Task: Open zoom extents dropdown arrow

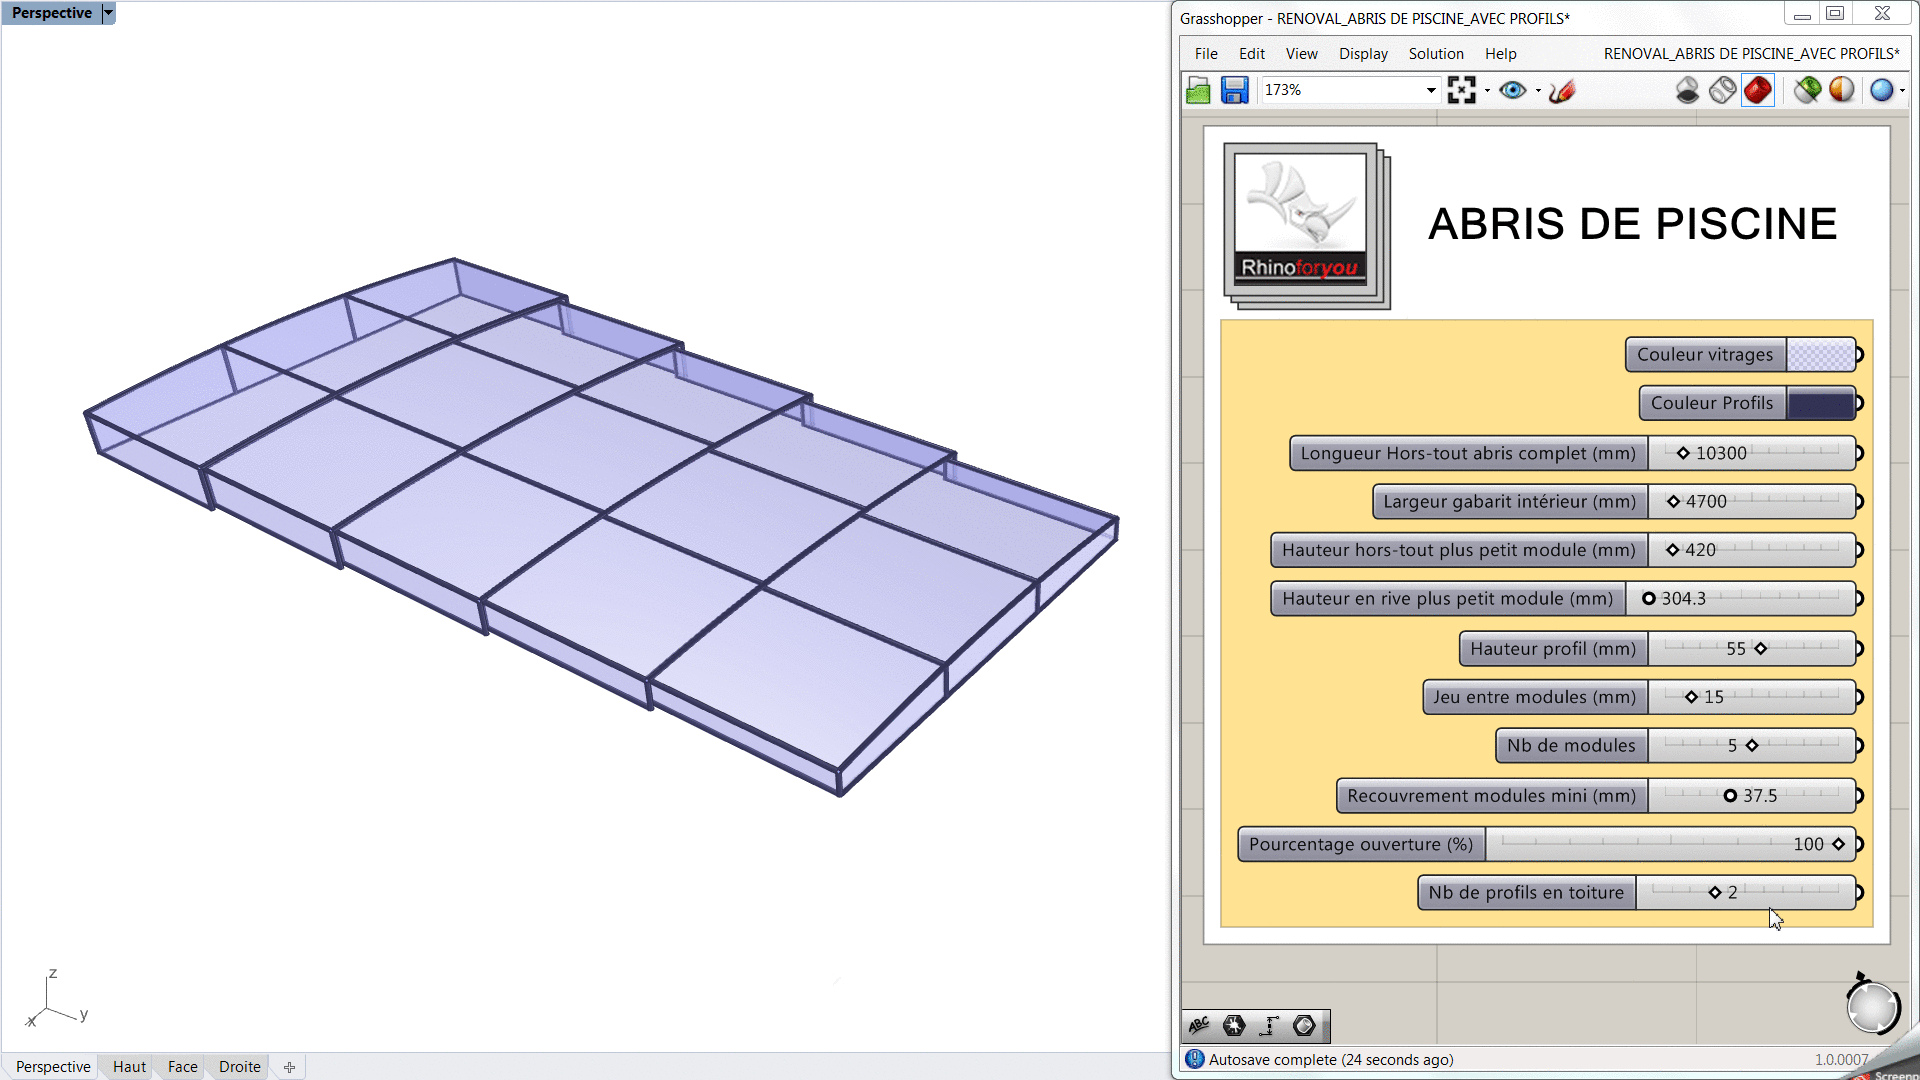Action: [x=1487, y=91]
